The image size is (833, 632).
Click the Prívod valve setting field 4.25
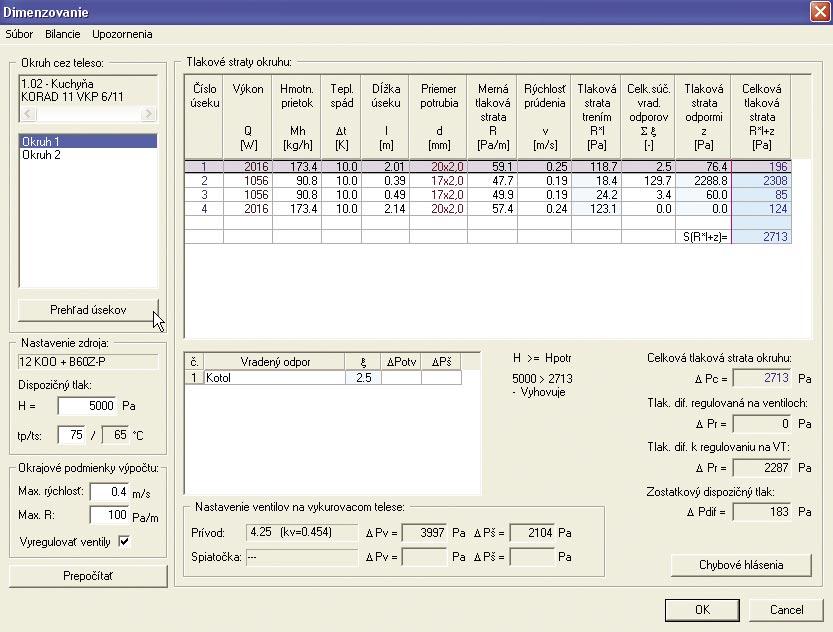pyautogui.click(x=302, y=532)
